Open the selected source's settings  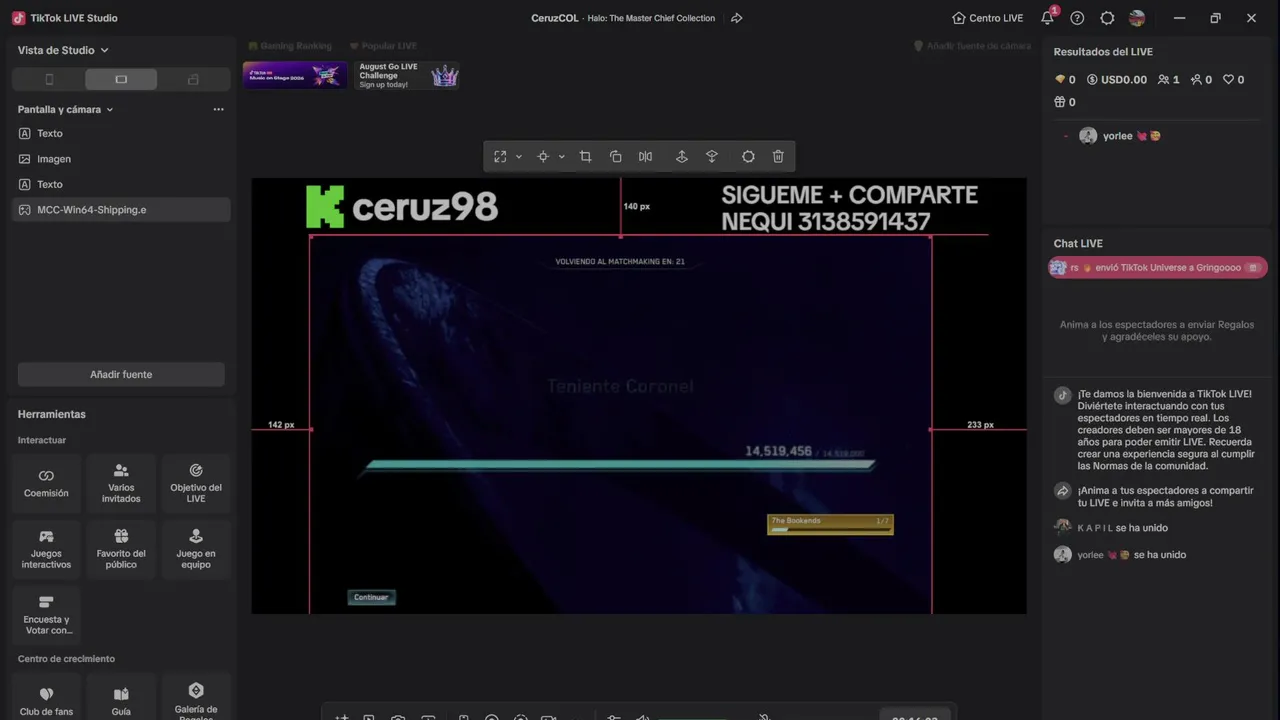(x=748, y=156)
